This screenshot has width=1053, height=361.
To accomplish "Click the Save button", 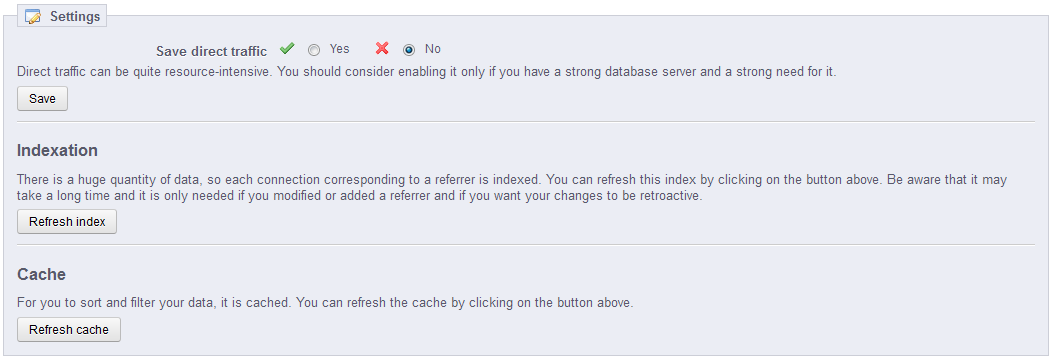I will pos(42,99).
